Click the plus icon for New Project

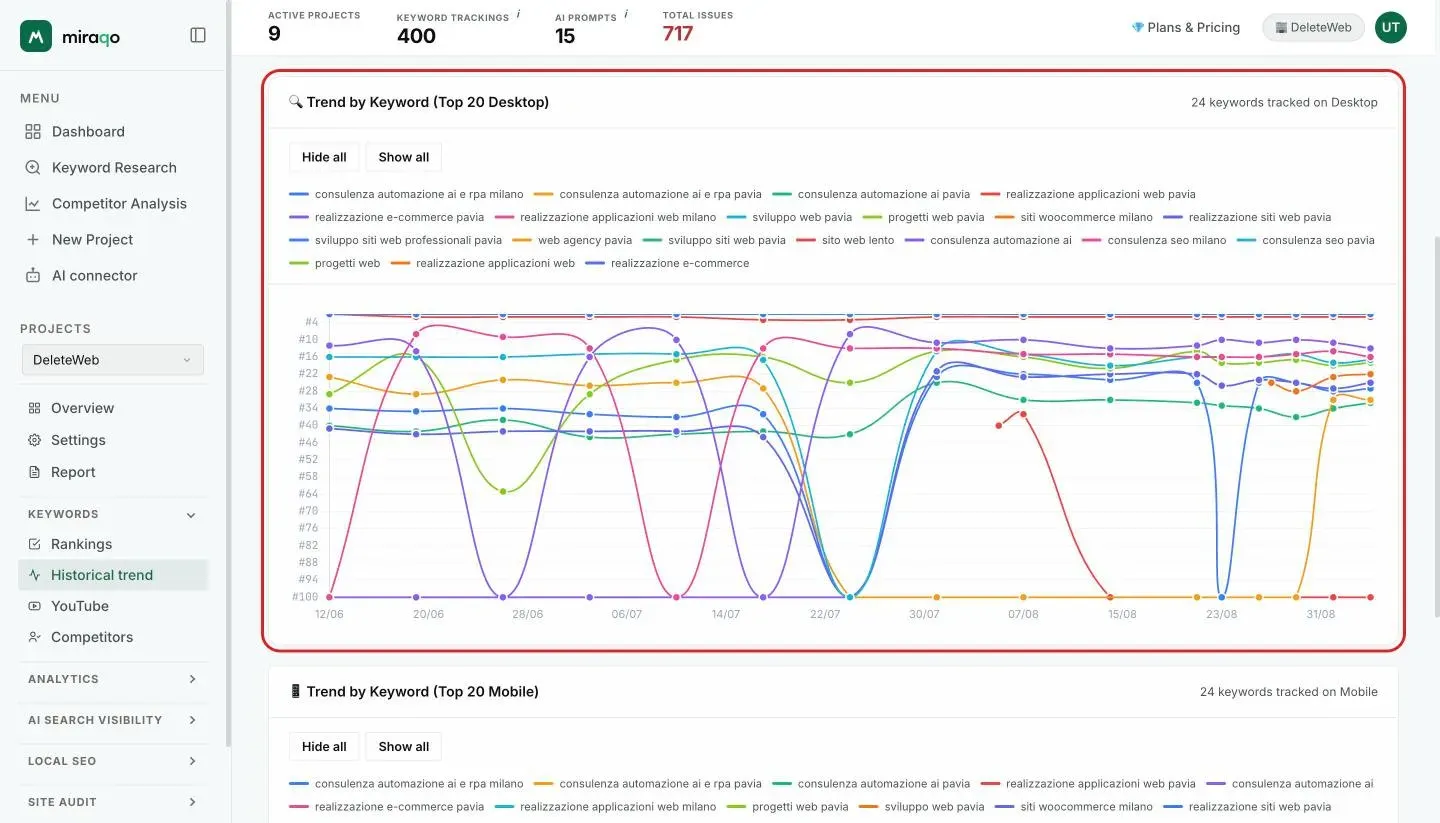tap(33, 240)
